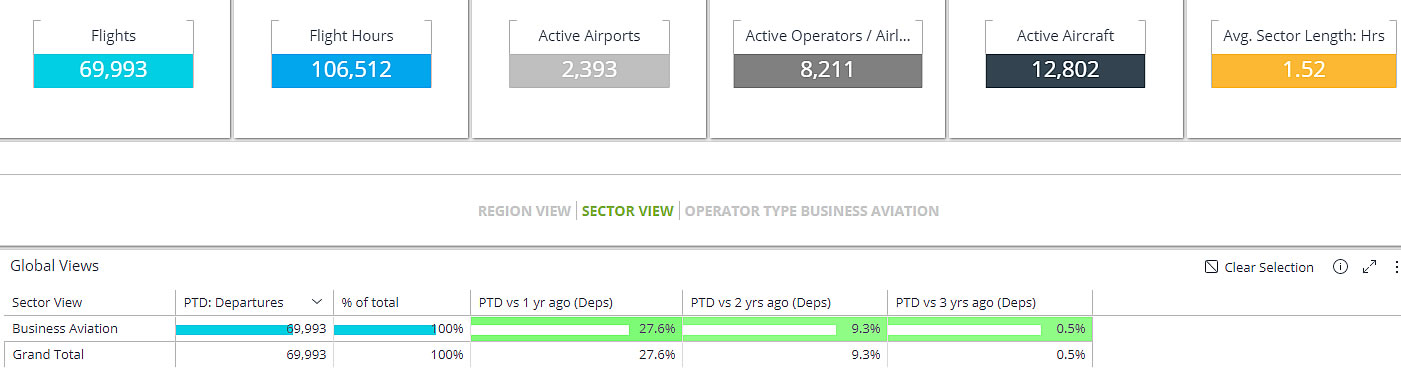
Task: Click the 27.6% green bar cell
Action: coord(576,328)
